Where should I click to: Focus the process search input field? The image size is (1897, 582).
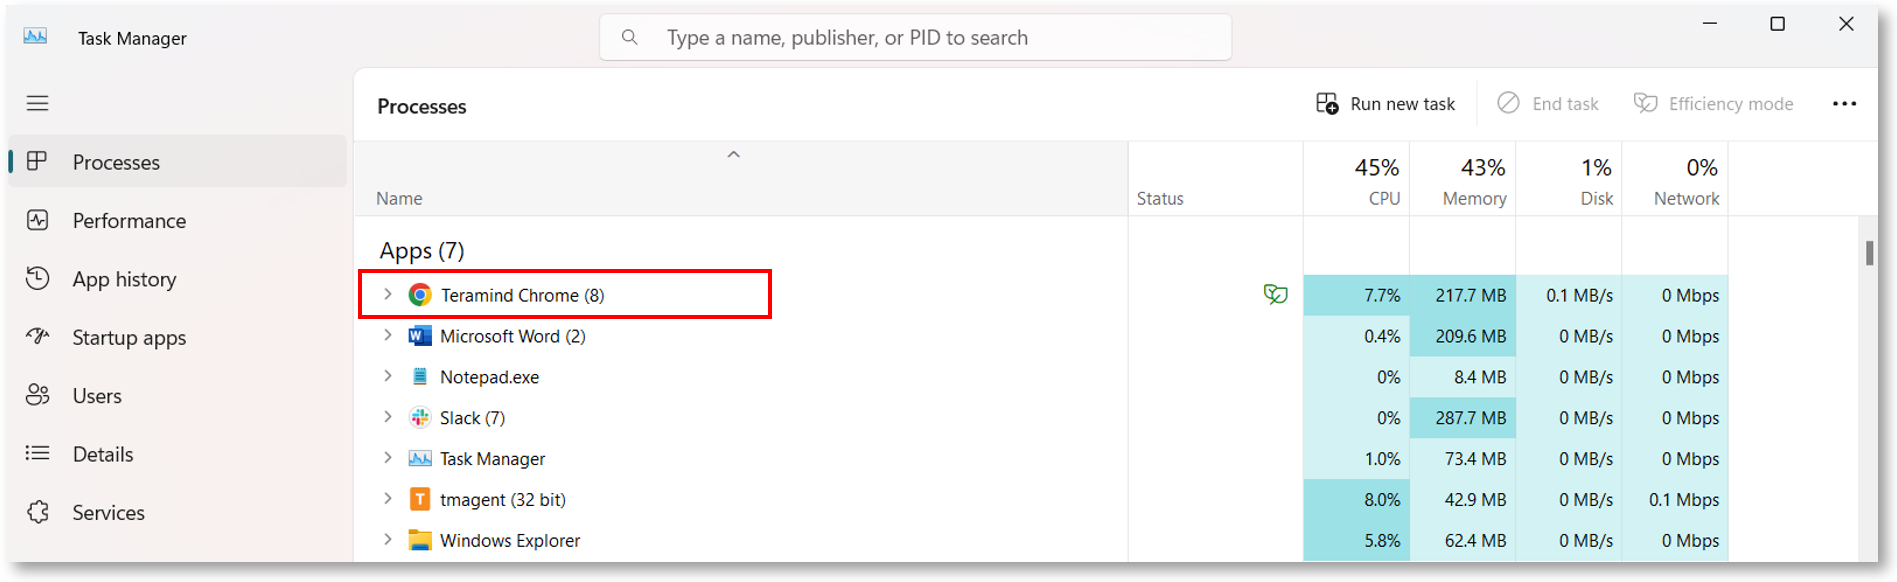(x=915, y=38)
